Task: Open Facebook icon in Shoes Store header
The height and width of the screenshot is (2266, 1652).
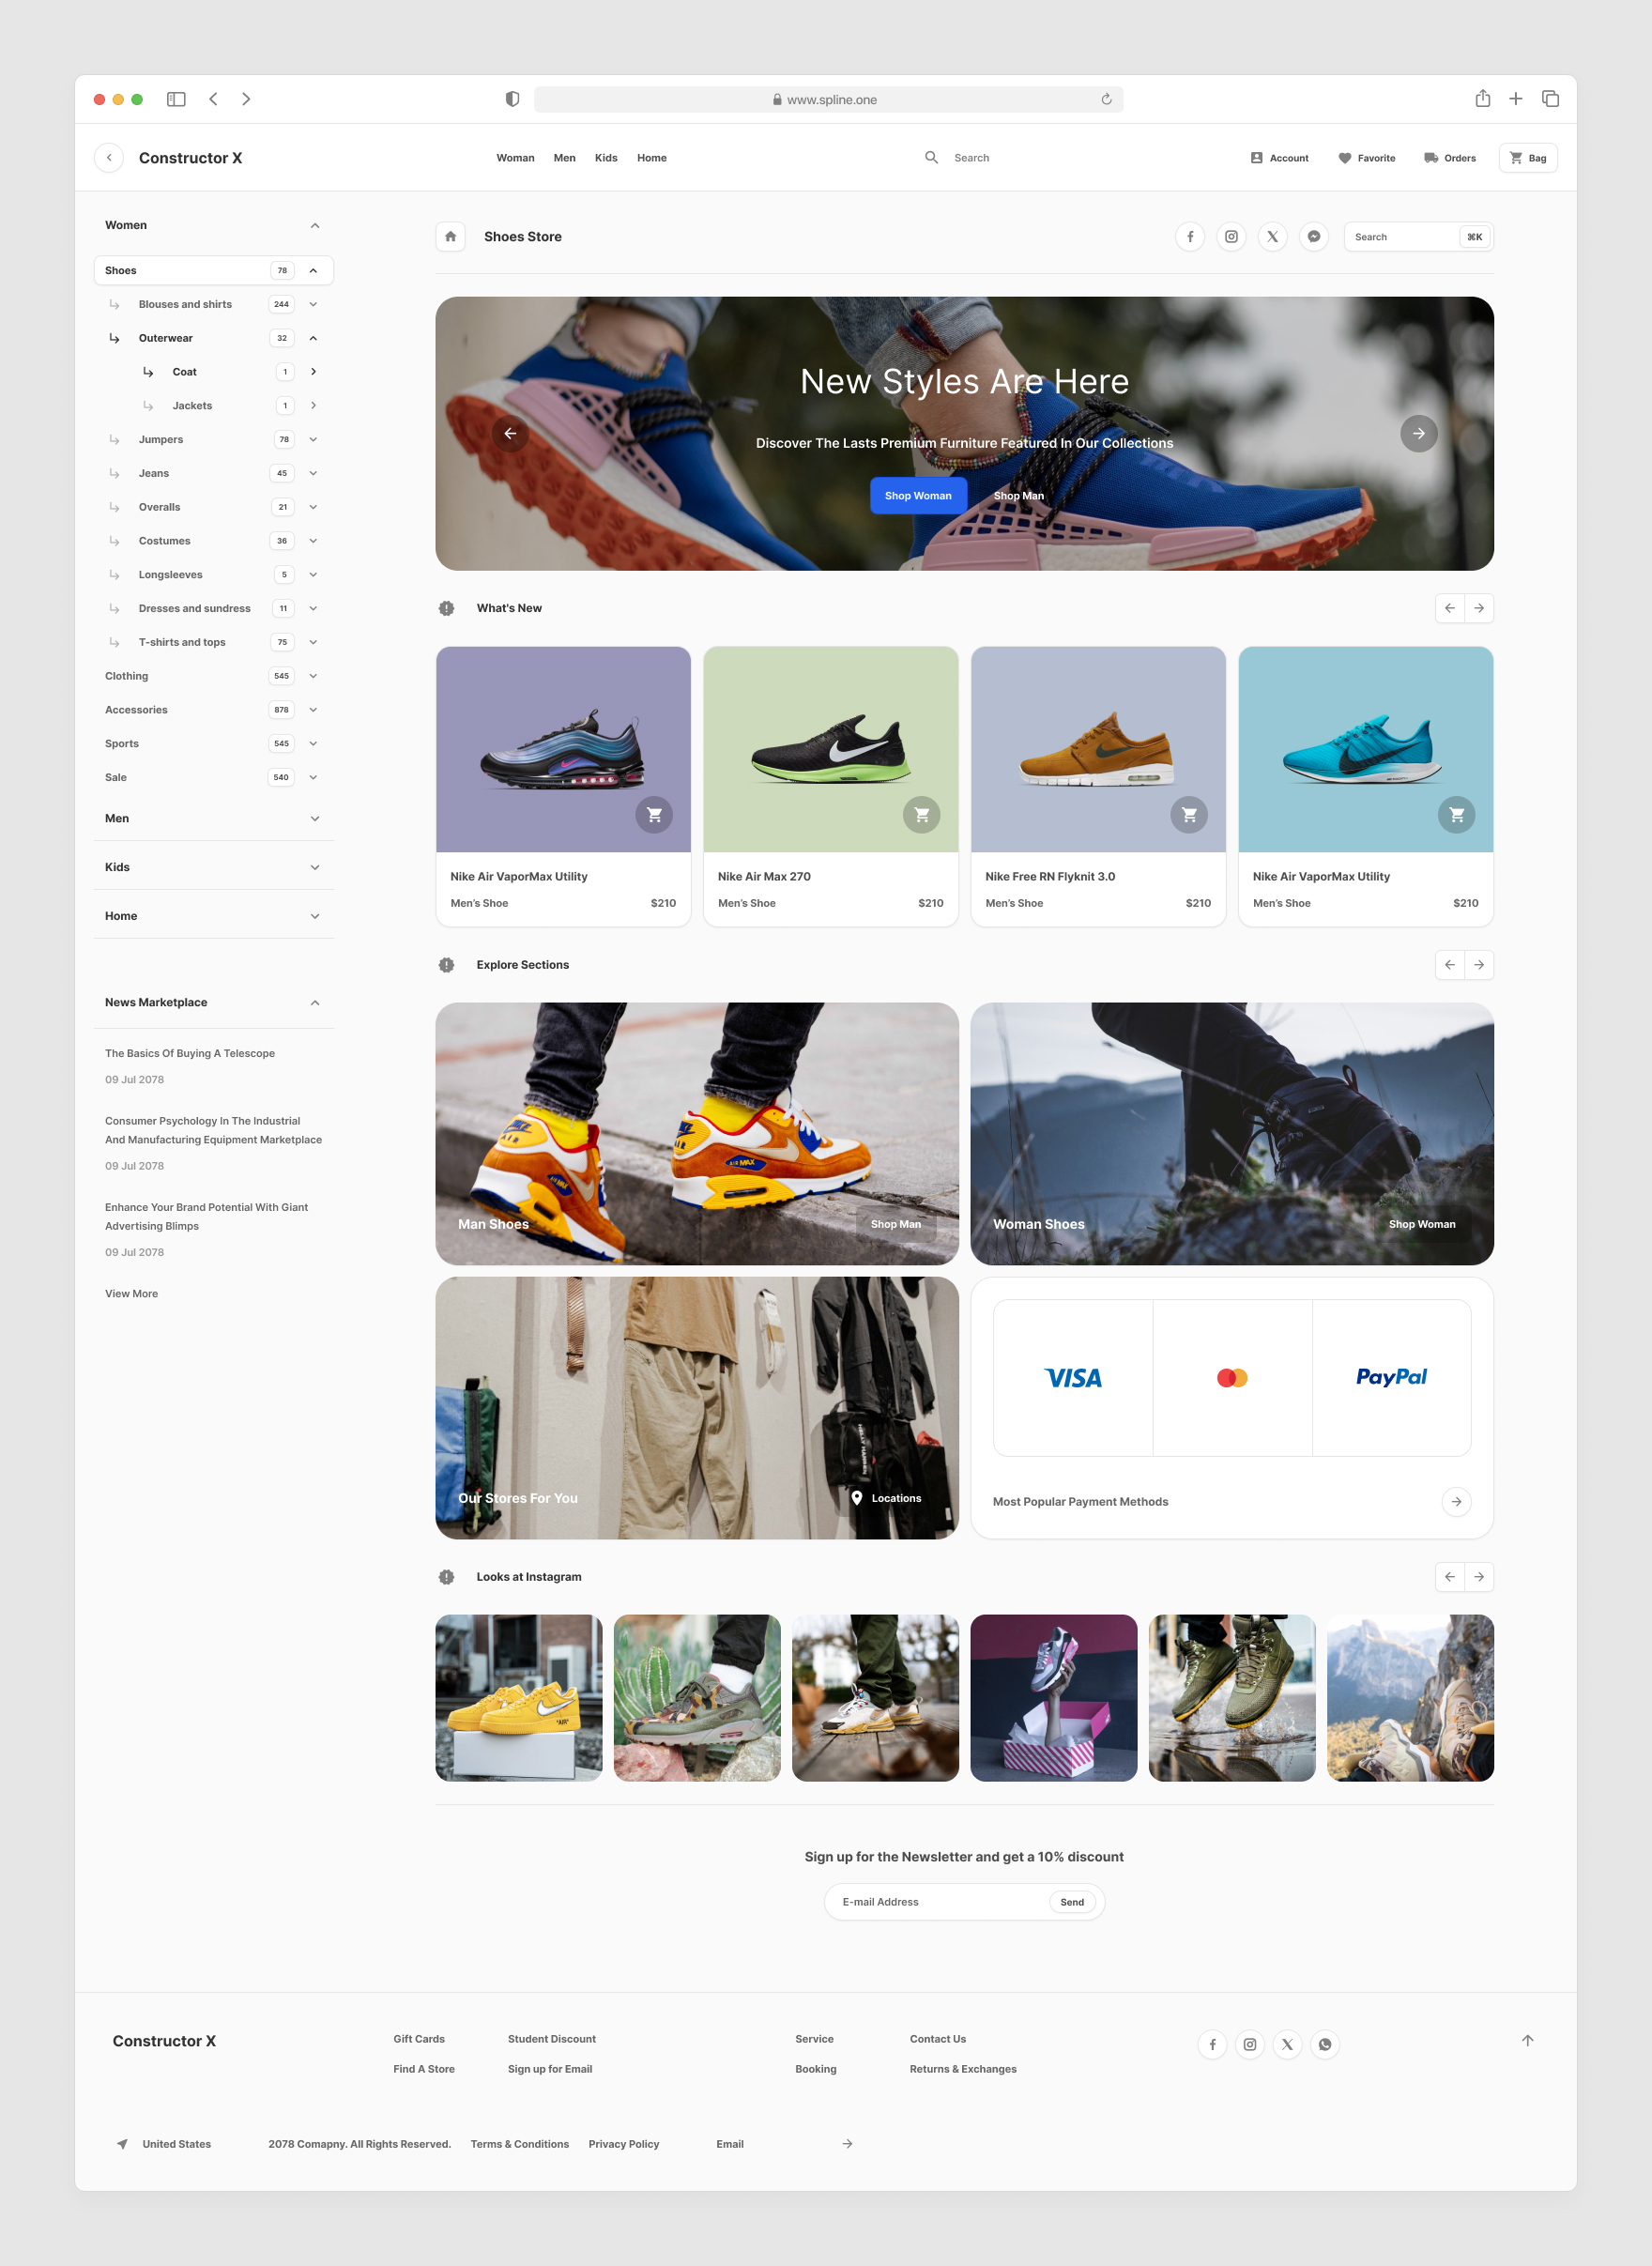Action: tap(1190, 237)
